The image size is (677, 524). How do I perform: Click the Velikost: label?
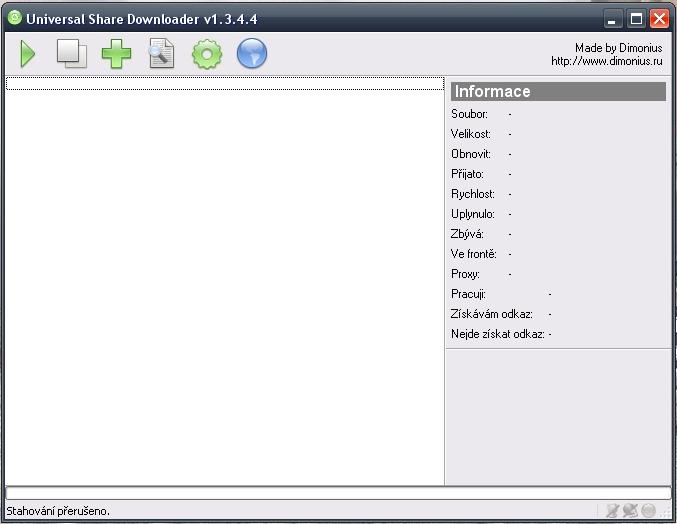(x=471, y=134)
